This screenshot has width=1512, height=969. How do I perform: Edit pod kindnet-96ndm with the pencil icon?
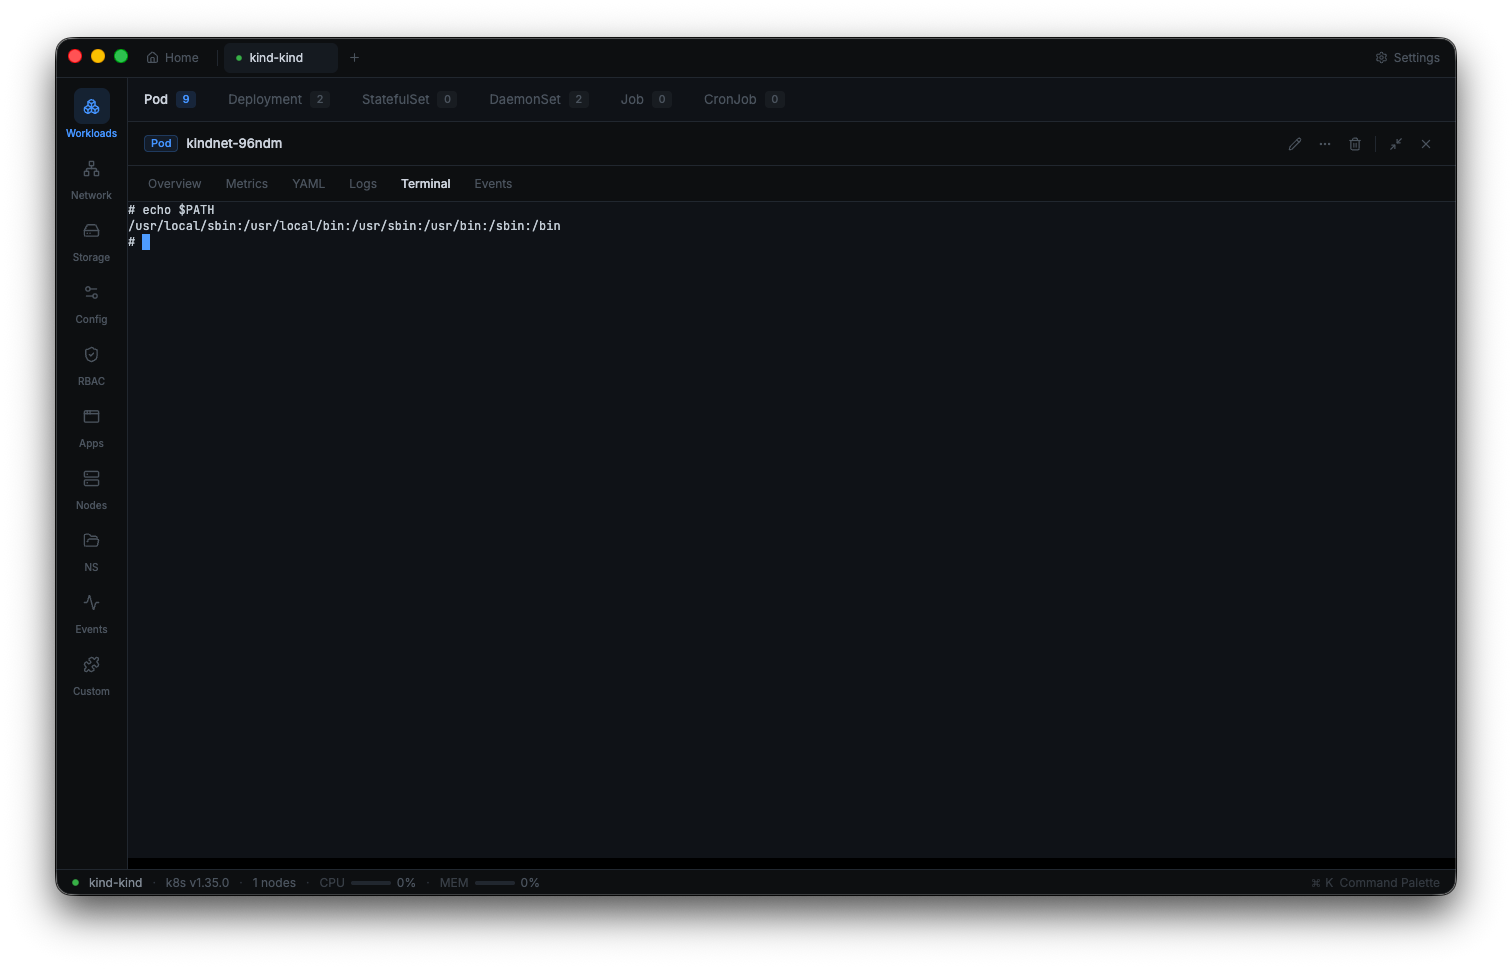(1295, 143)
